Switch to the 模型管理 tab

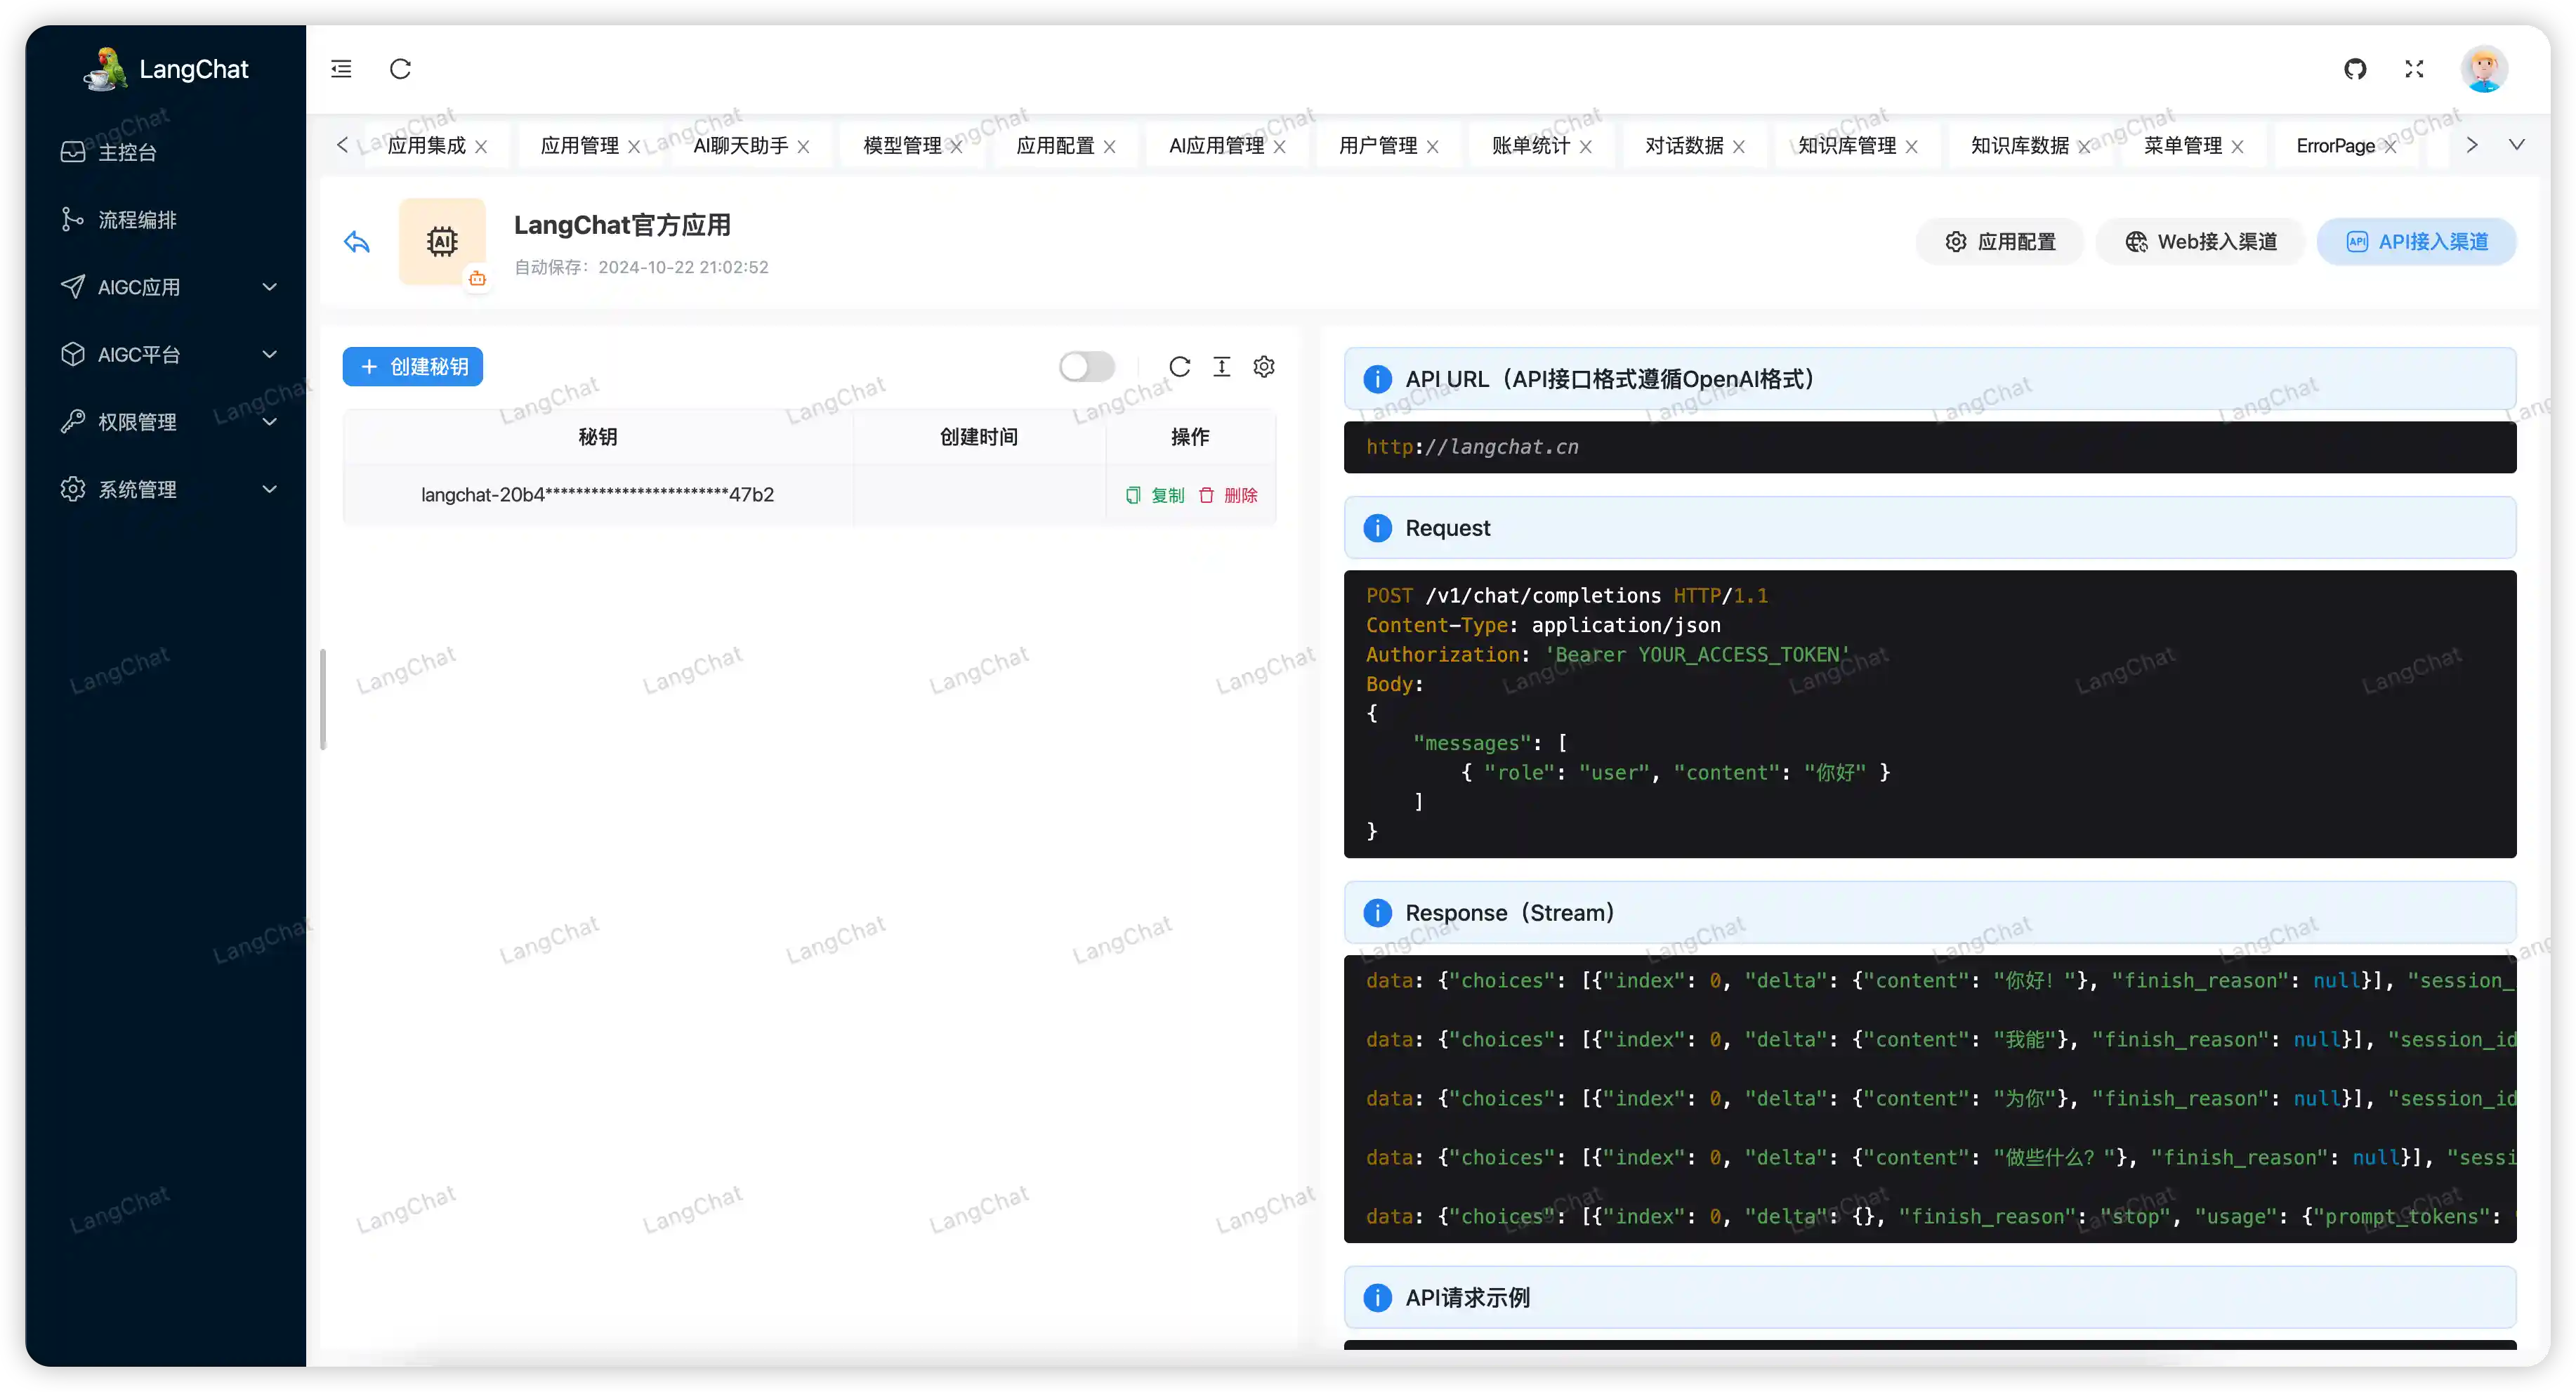pyautogui.click(x=902, y=146)
